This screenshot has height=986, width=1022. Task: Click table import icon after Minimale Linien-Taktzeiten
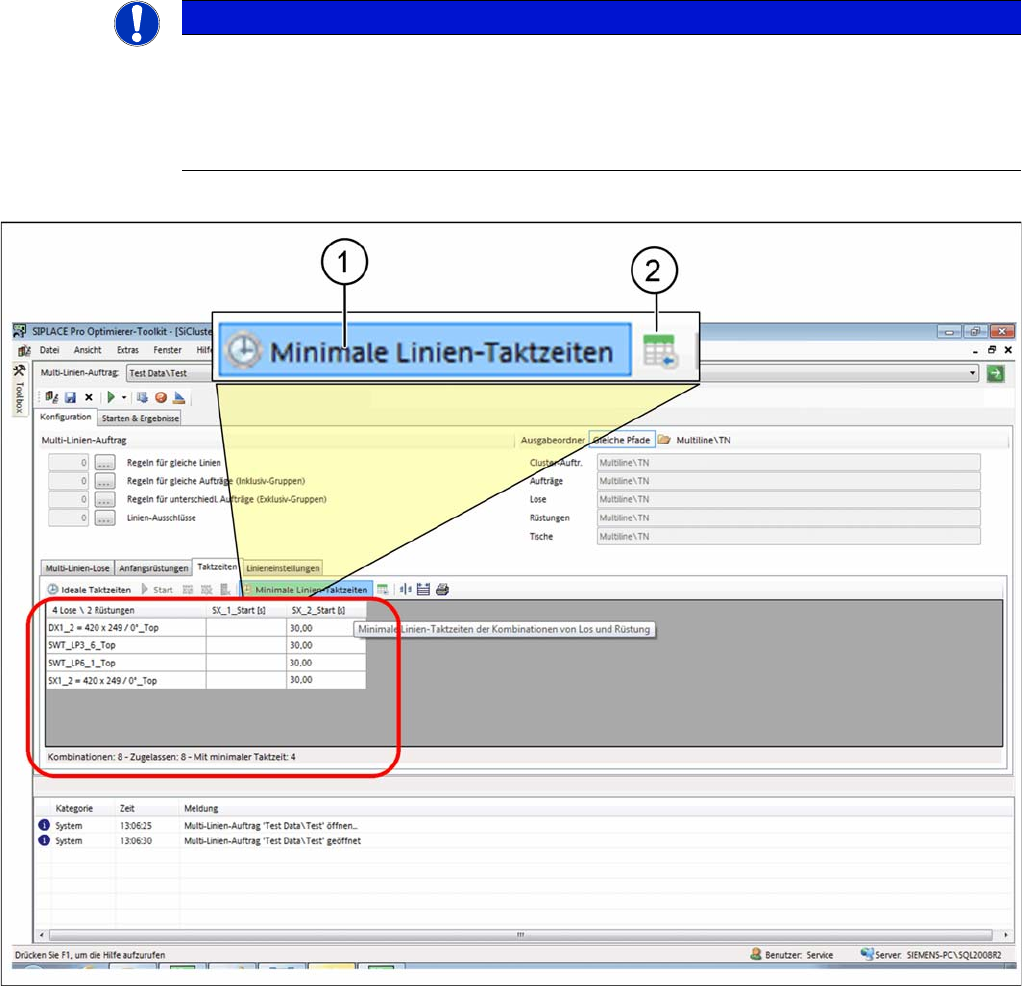pyautogui.click(x=383, y=589)
